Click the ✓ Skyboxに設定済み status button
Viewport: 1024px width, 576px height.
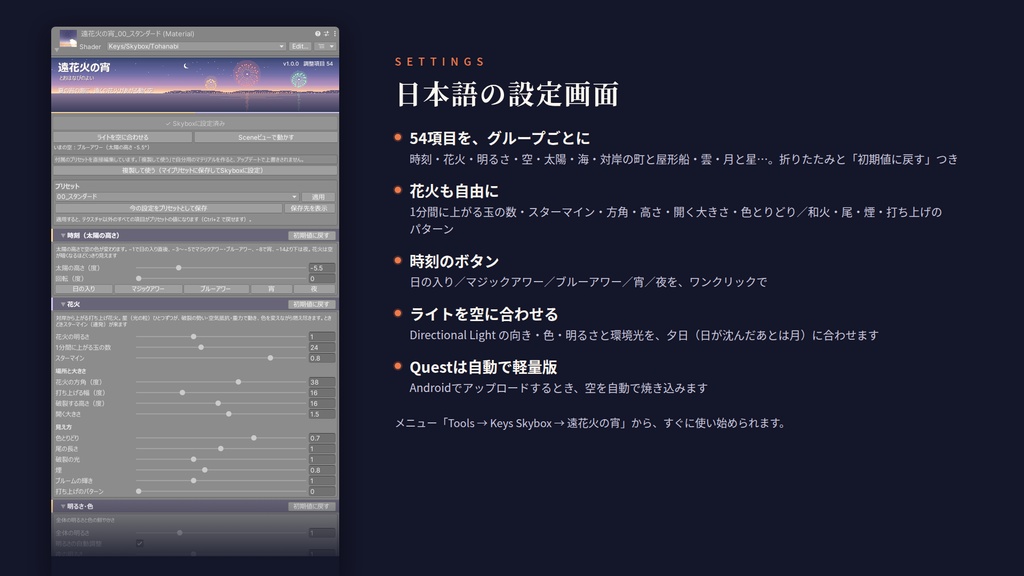[195, 123]
